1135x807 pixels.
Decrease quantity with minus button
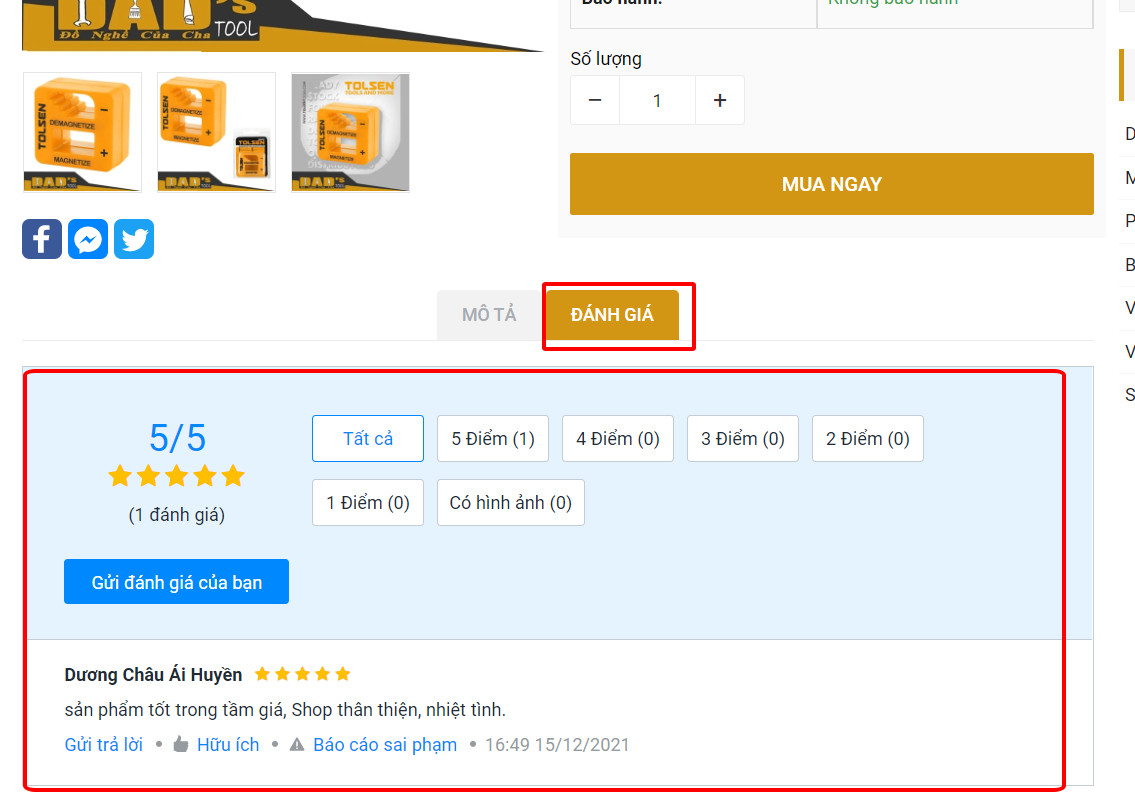(x=595, y=100)
